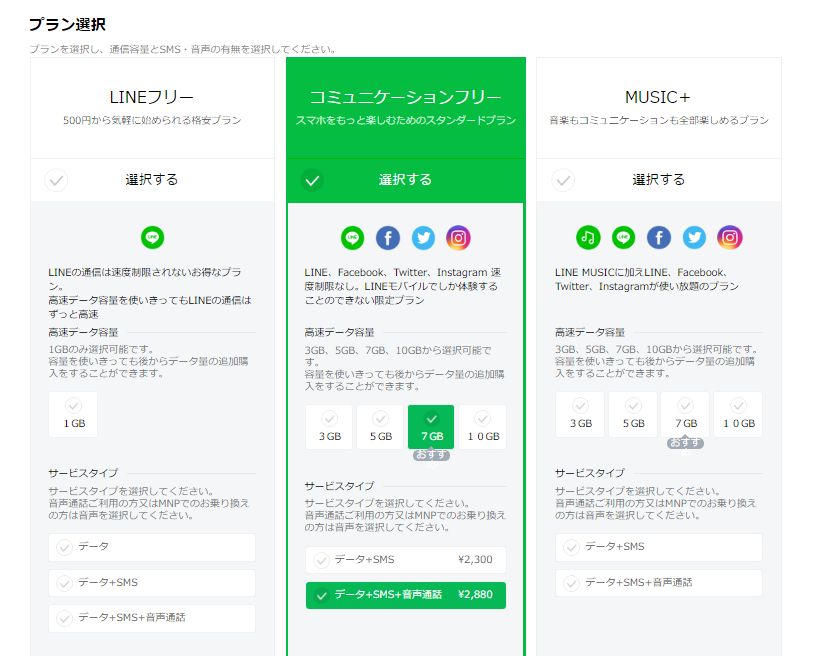
Task: Select データ+SMS+音声通話 ¥2,880 option
Action: click(406, 595)
